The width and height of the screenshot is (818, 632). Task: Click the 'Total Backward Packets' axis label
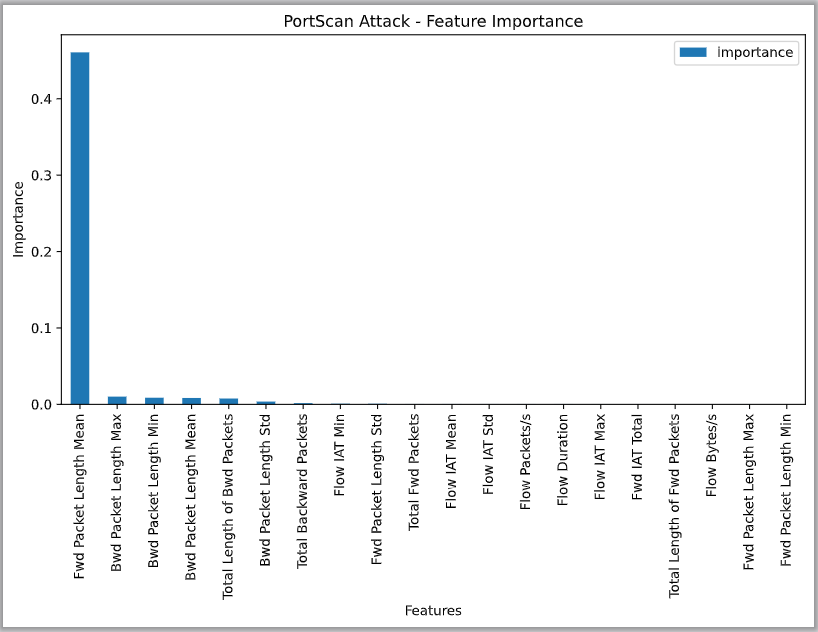pyautogui.click(x=302, y=491)
